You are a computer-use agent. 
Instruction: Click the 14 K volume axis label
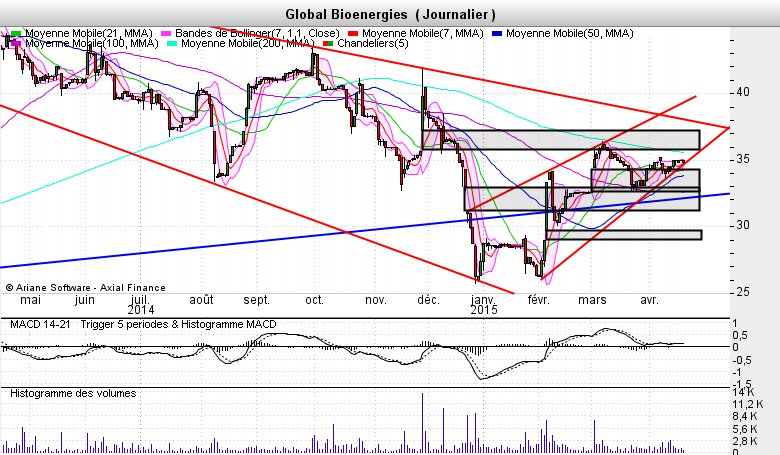pyautogui.click(x=743, y=392)
